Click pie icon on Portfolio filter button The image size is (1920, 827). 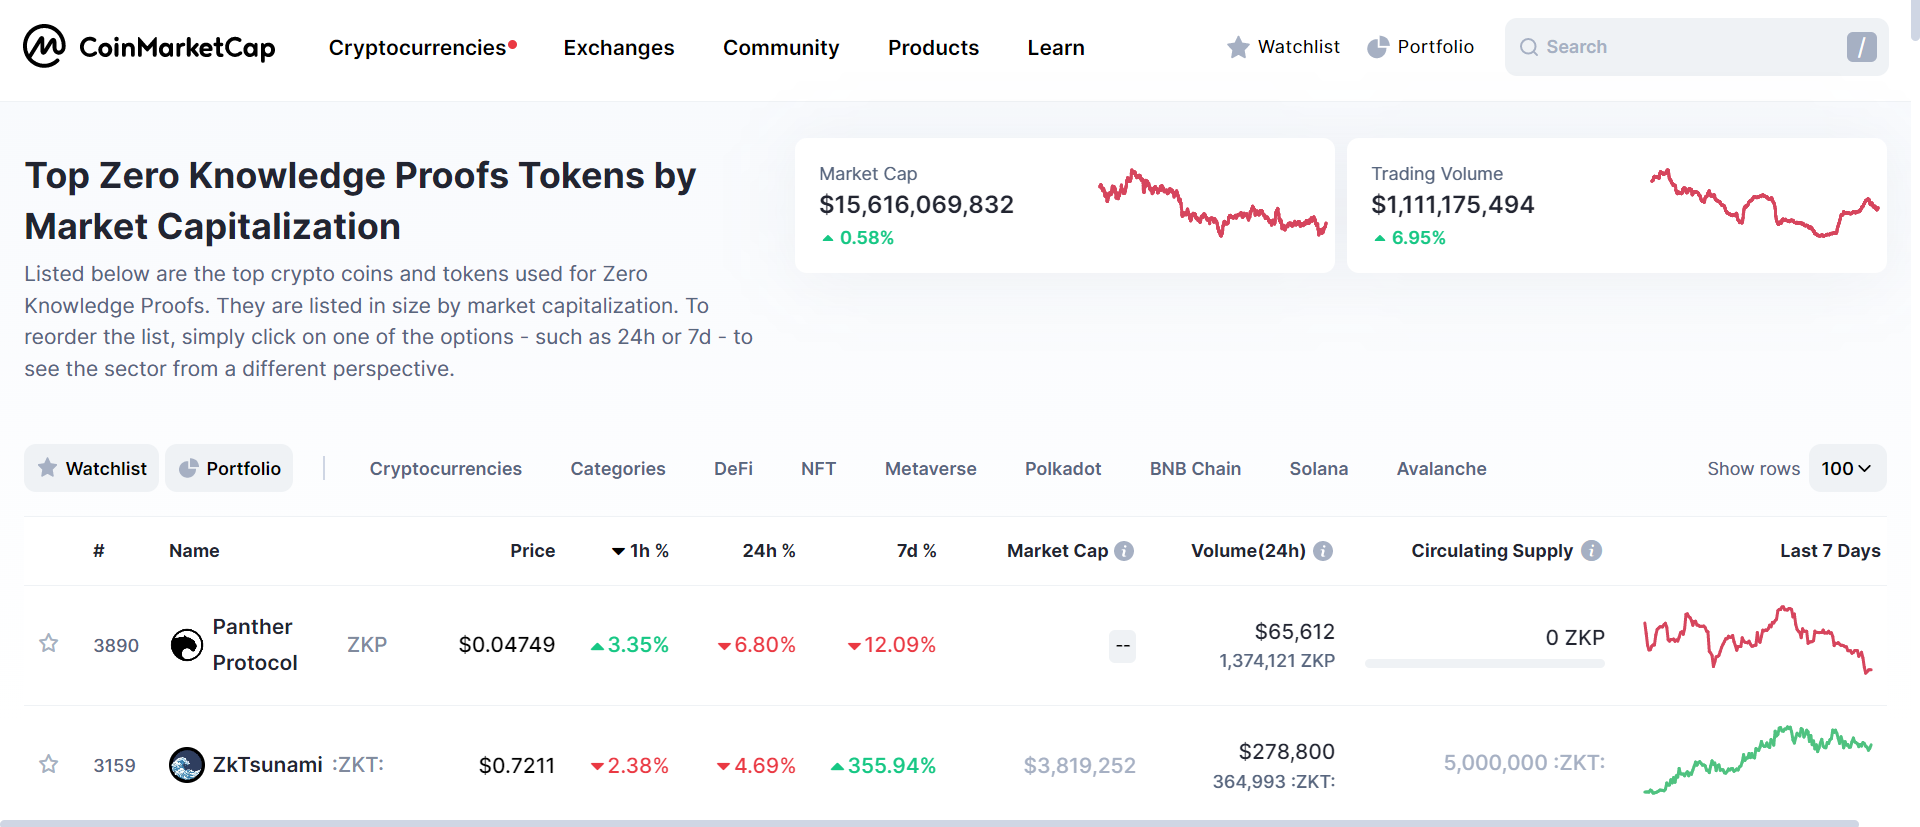coord(188,468)
